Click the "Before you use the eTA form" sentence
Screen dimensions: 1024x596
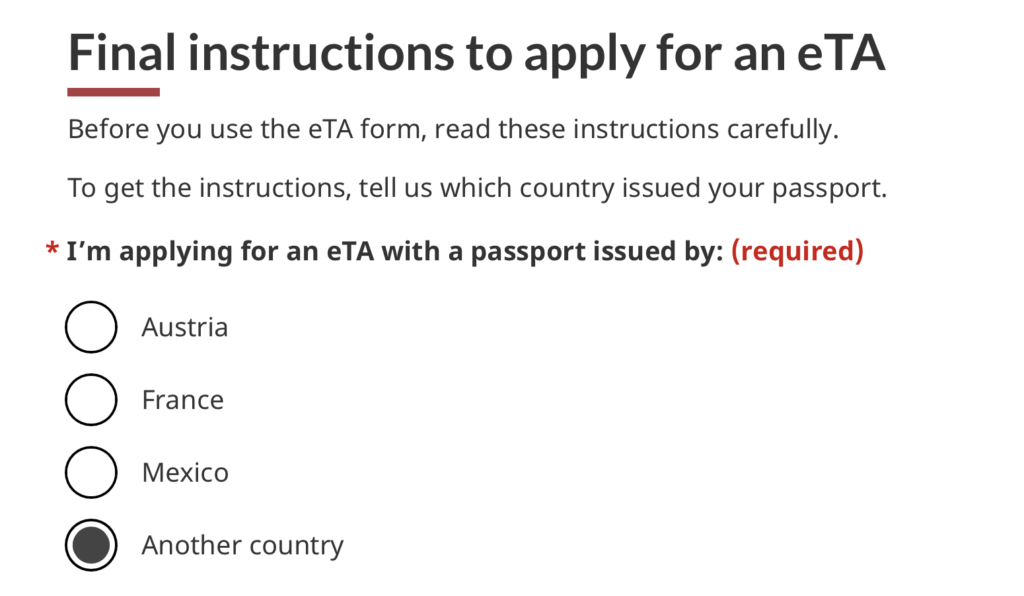(453, 130)
